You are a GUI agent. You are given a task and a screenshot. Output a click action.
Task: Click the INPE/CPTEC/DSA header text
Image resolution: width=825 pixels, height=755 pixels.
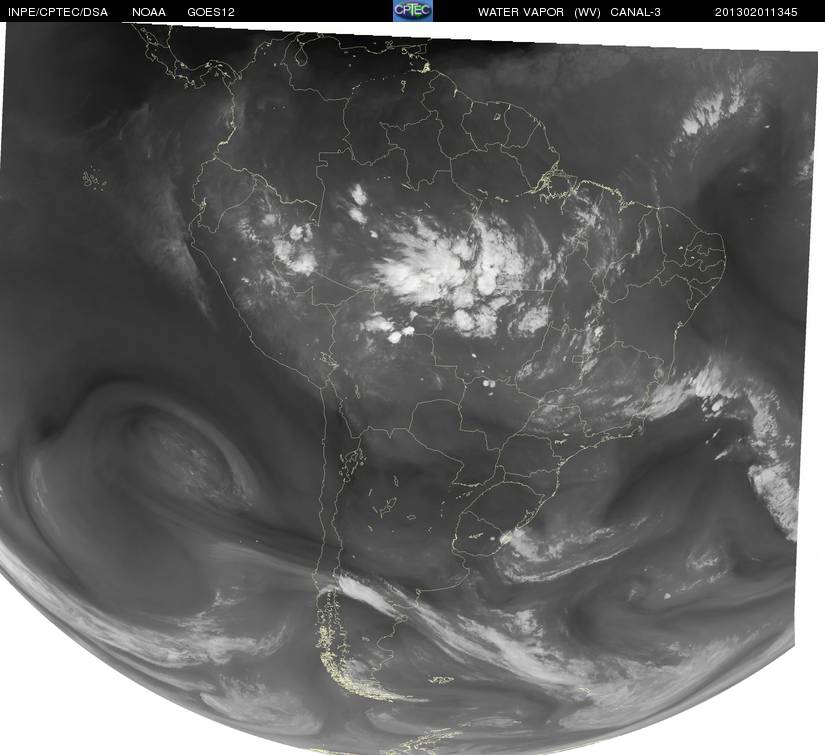pos(58,12)
